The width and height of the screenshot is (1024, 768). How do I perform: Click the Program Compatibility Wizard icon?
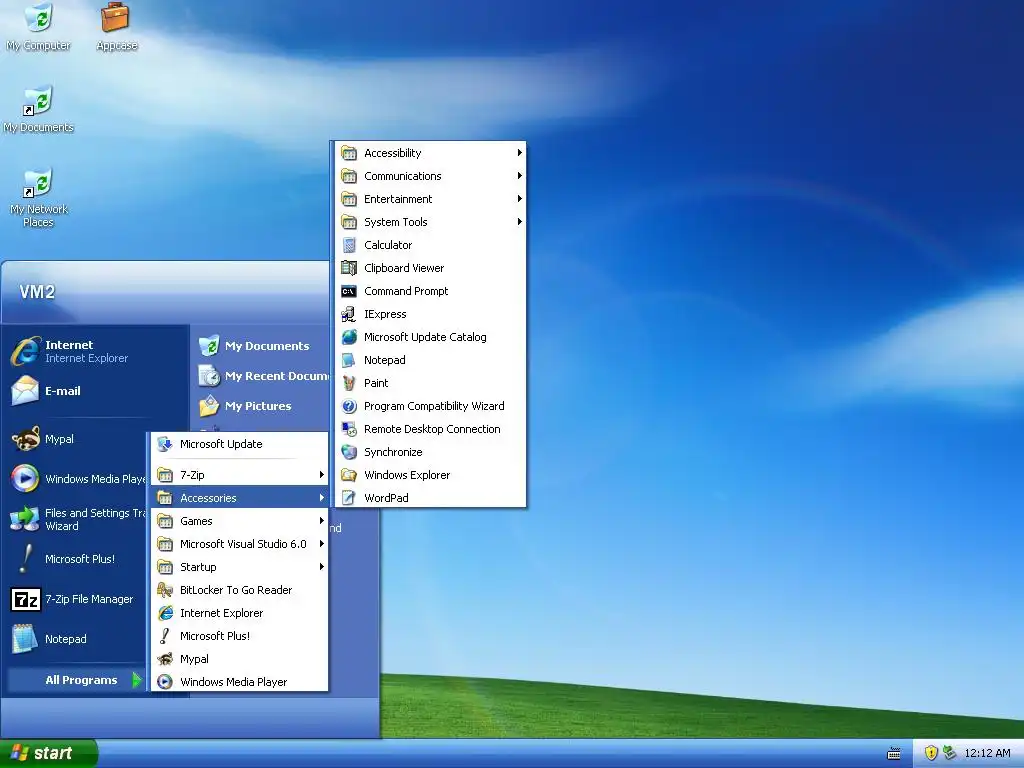pyautogui.click(x=349, y=406)
